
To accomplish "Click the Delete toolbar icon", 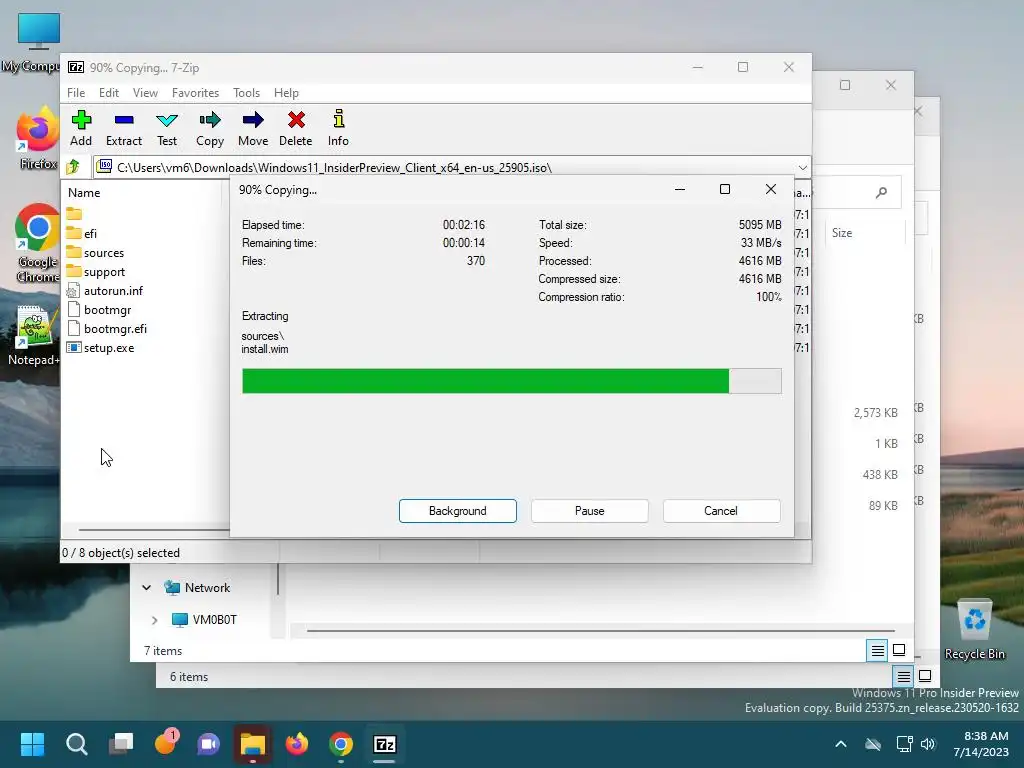I will (296, 128).
